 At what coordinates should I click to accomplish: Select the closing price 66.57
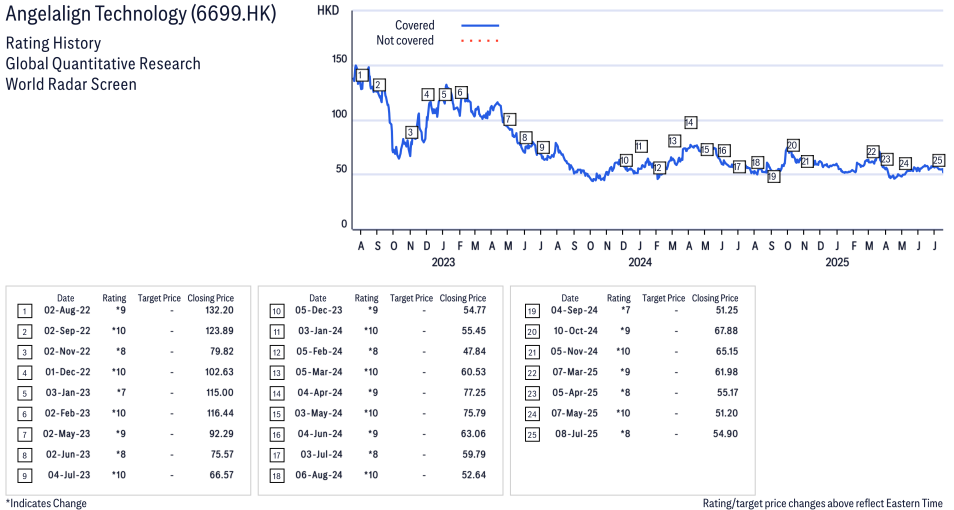click(221, 475)
